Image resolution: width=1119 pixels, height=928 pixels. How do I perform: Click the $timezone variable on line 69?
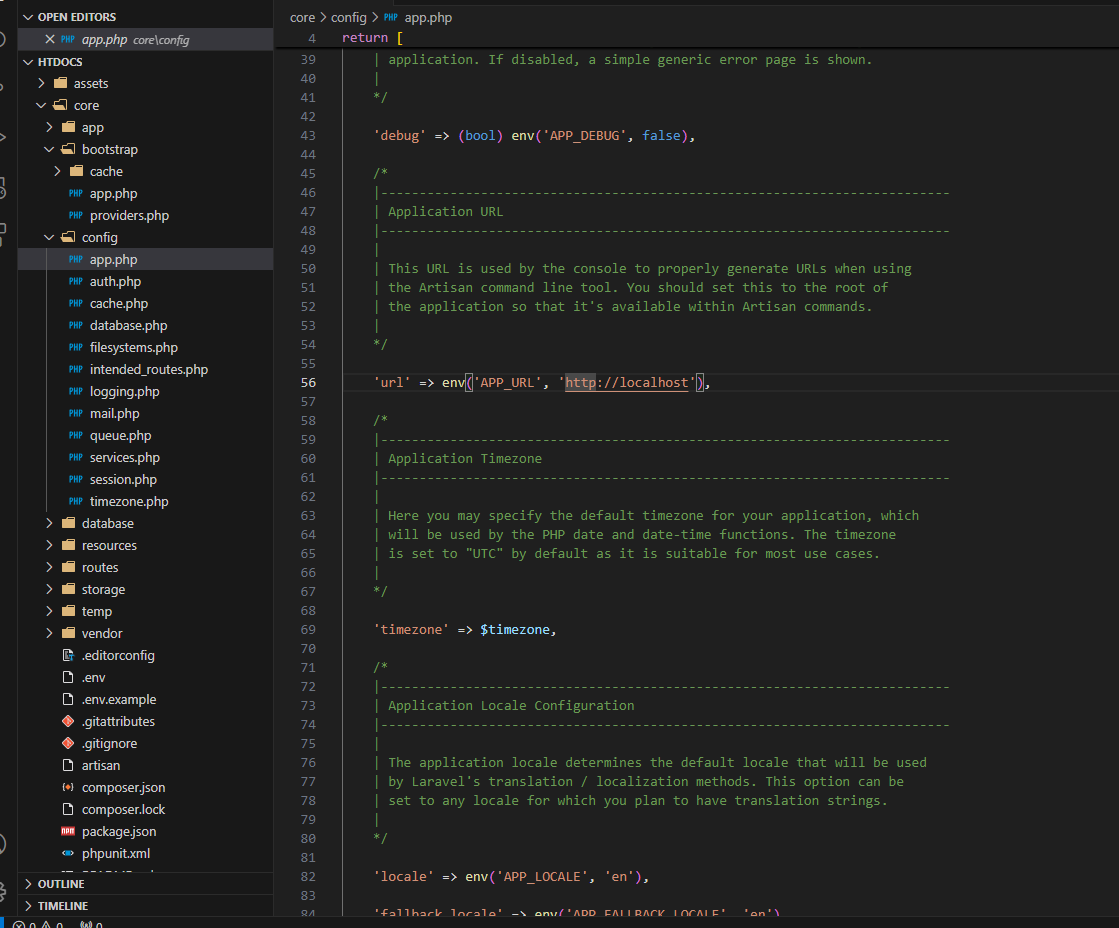(x=515, y=630)
